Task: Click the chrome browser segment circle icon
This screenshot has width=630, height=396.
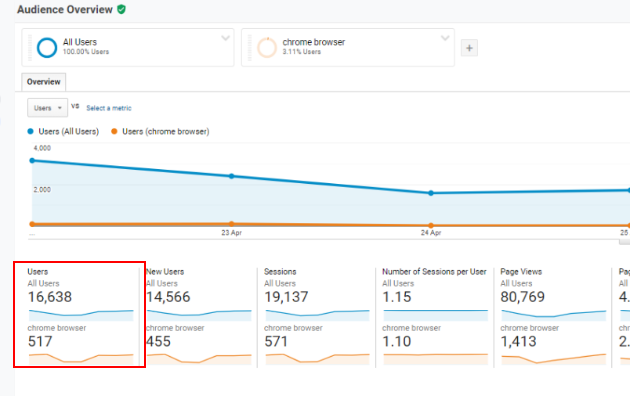Action: coord(267,47)
